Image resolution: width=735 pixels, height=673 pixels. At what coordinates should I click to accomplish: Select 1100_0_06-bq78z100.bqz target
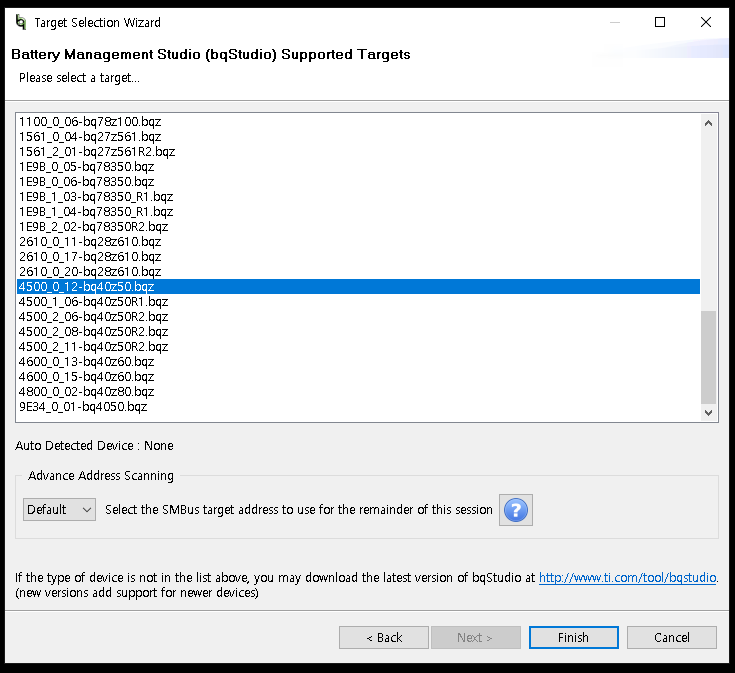click(359, 122)
